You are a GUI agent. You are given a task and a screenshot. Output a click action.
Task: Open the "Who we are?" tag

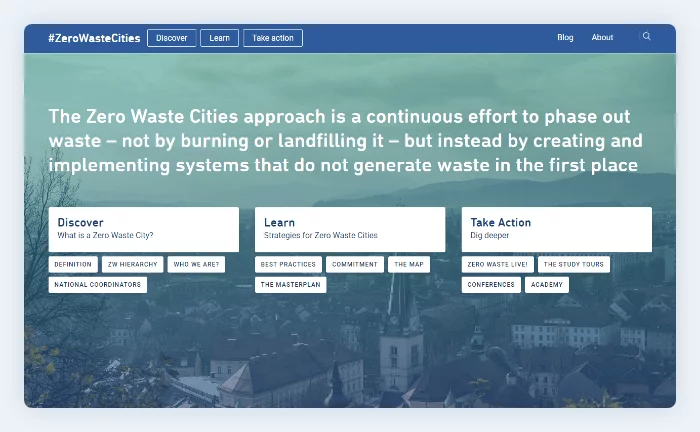pos(196,264)
